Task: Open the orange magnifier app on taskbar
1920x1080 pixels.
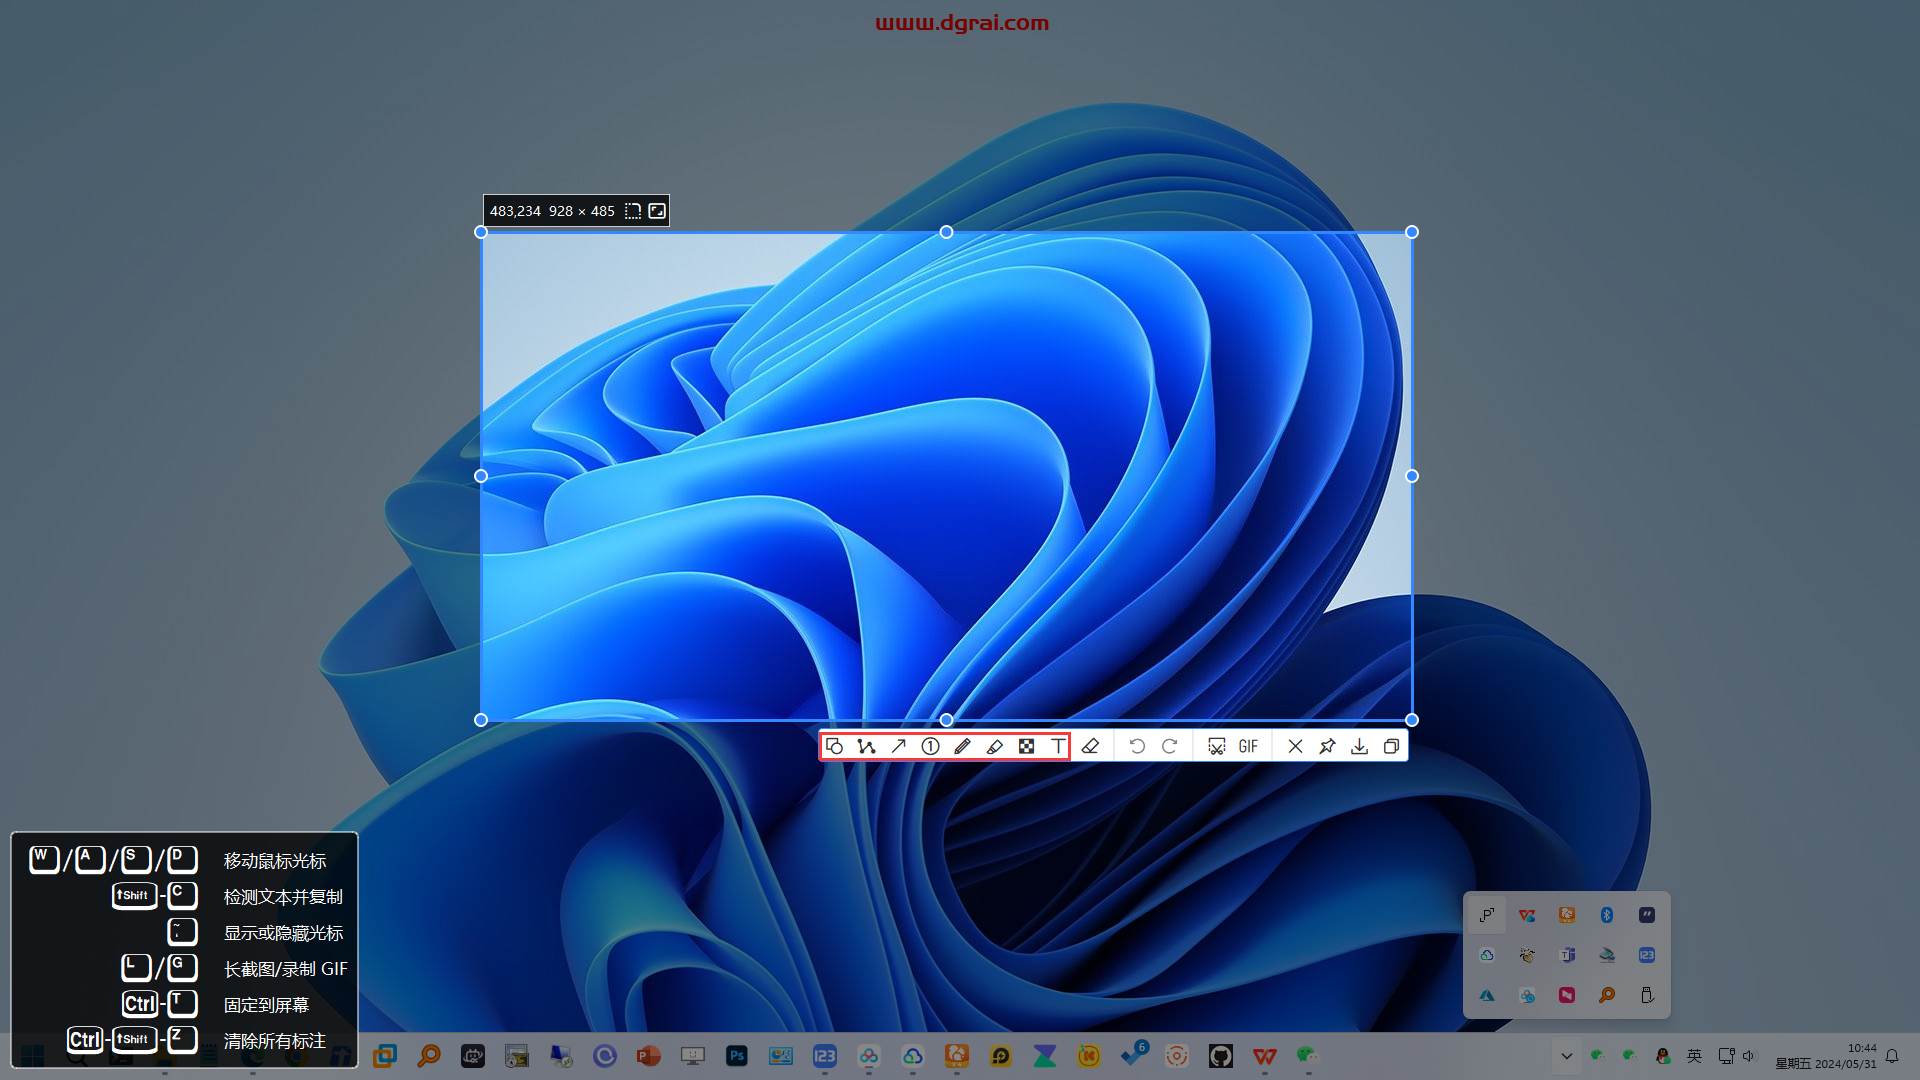Action: pos(429,1056)
